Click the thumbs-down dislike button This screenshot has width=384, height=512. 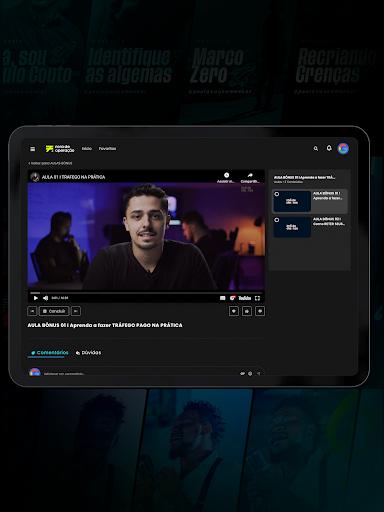[260, 311]
